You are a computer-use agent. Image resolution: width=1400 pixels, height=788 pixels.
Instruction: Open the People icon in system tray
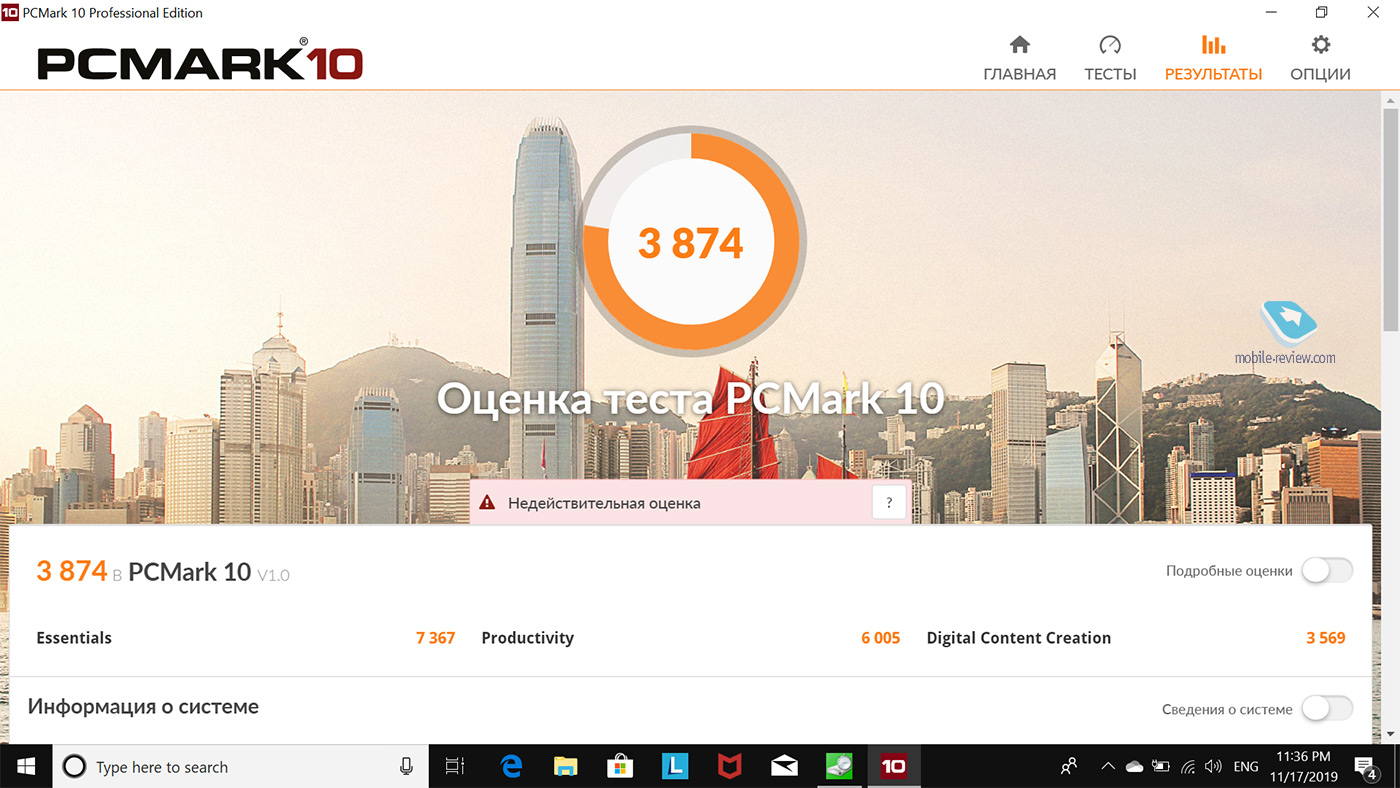(1069, 767)
